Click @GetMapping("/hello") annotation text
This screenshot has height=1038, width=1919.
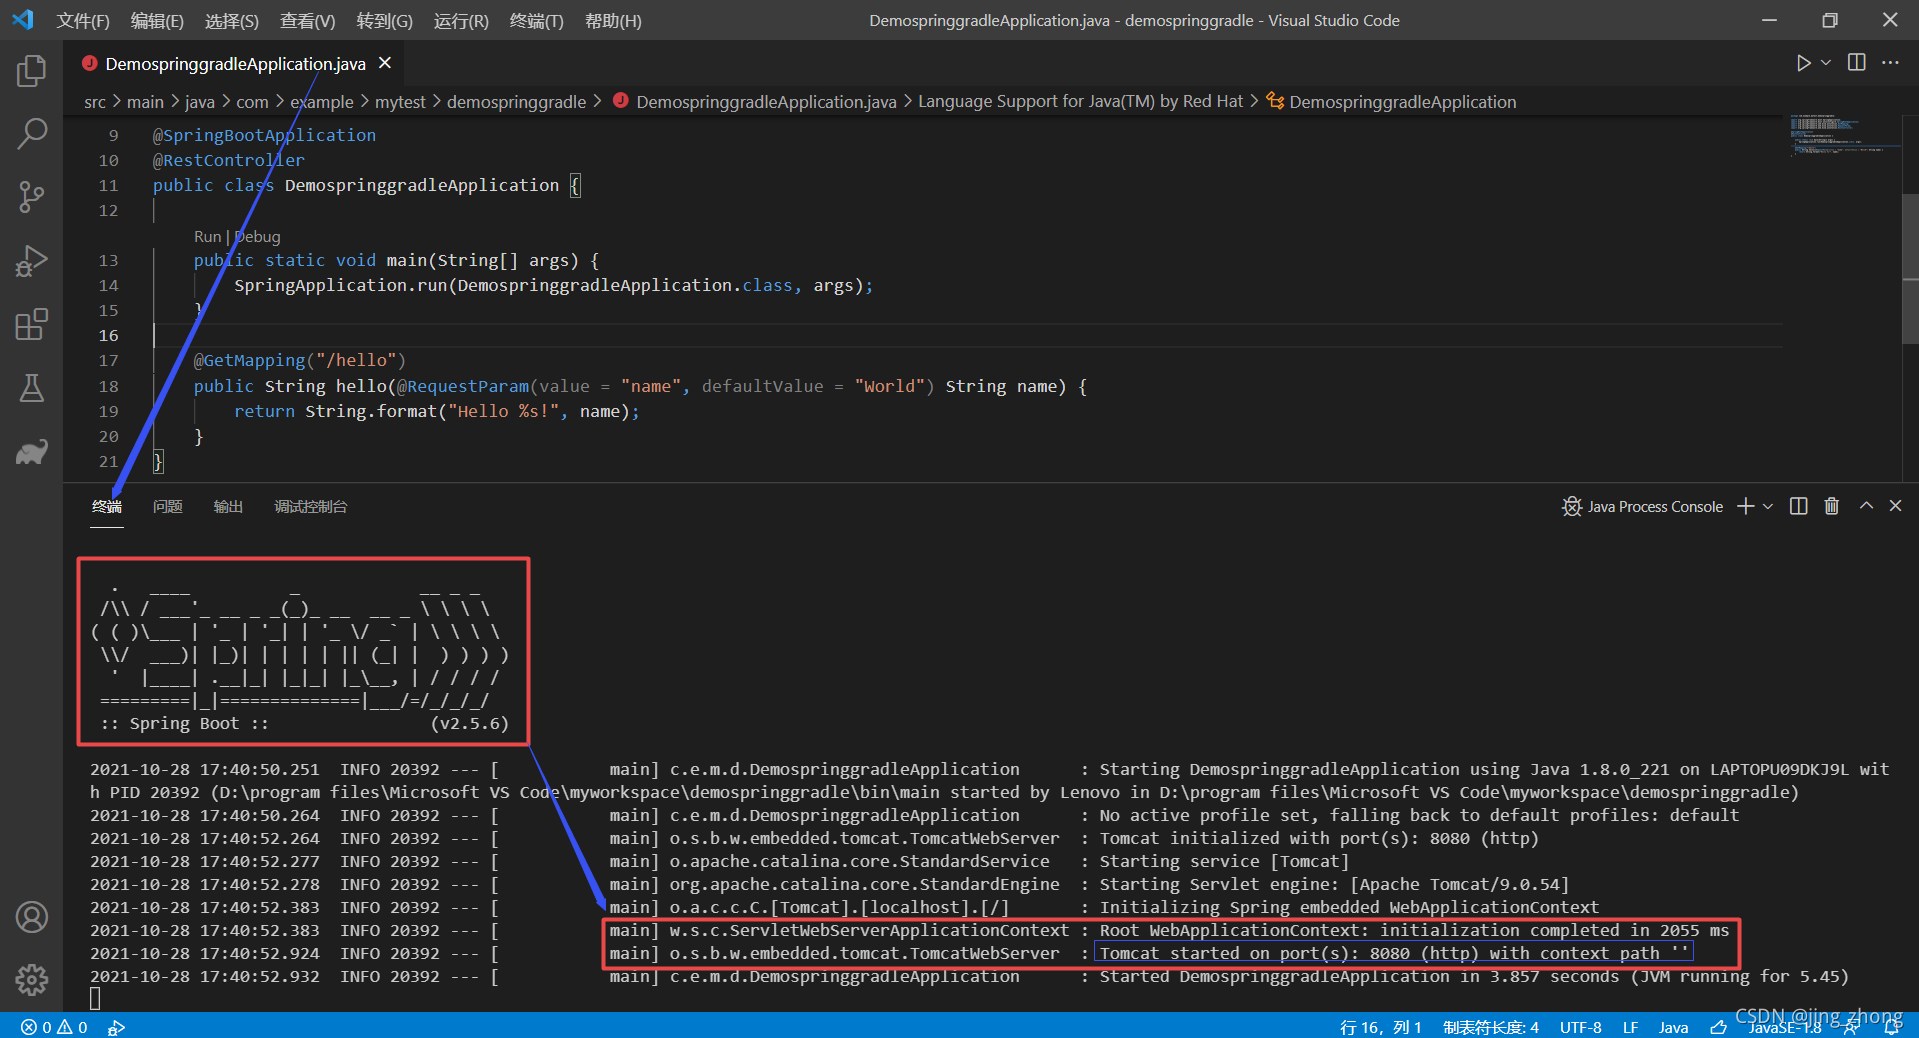point(299,360)
